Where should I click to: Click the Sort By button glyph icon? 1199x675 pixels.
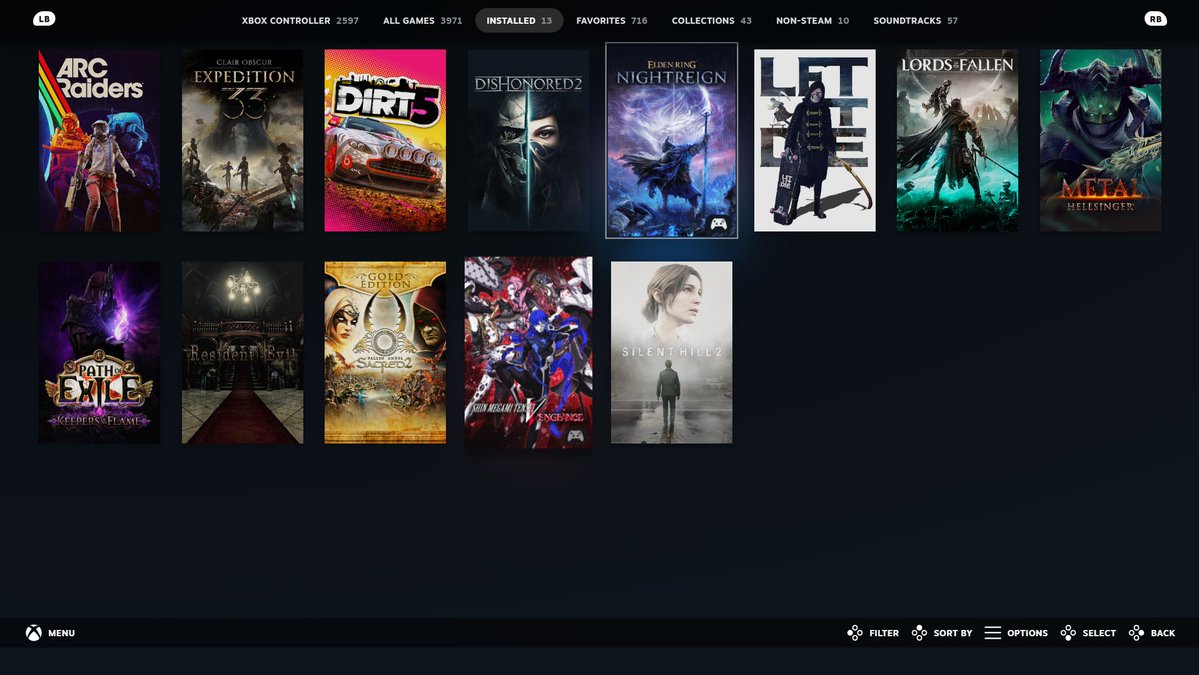tap(919, 633)
